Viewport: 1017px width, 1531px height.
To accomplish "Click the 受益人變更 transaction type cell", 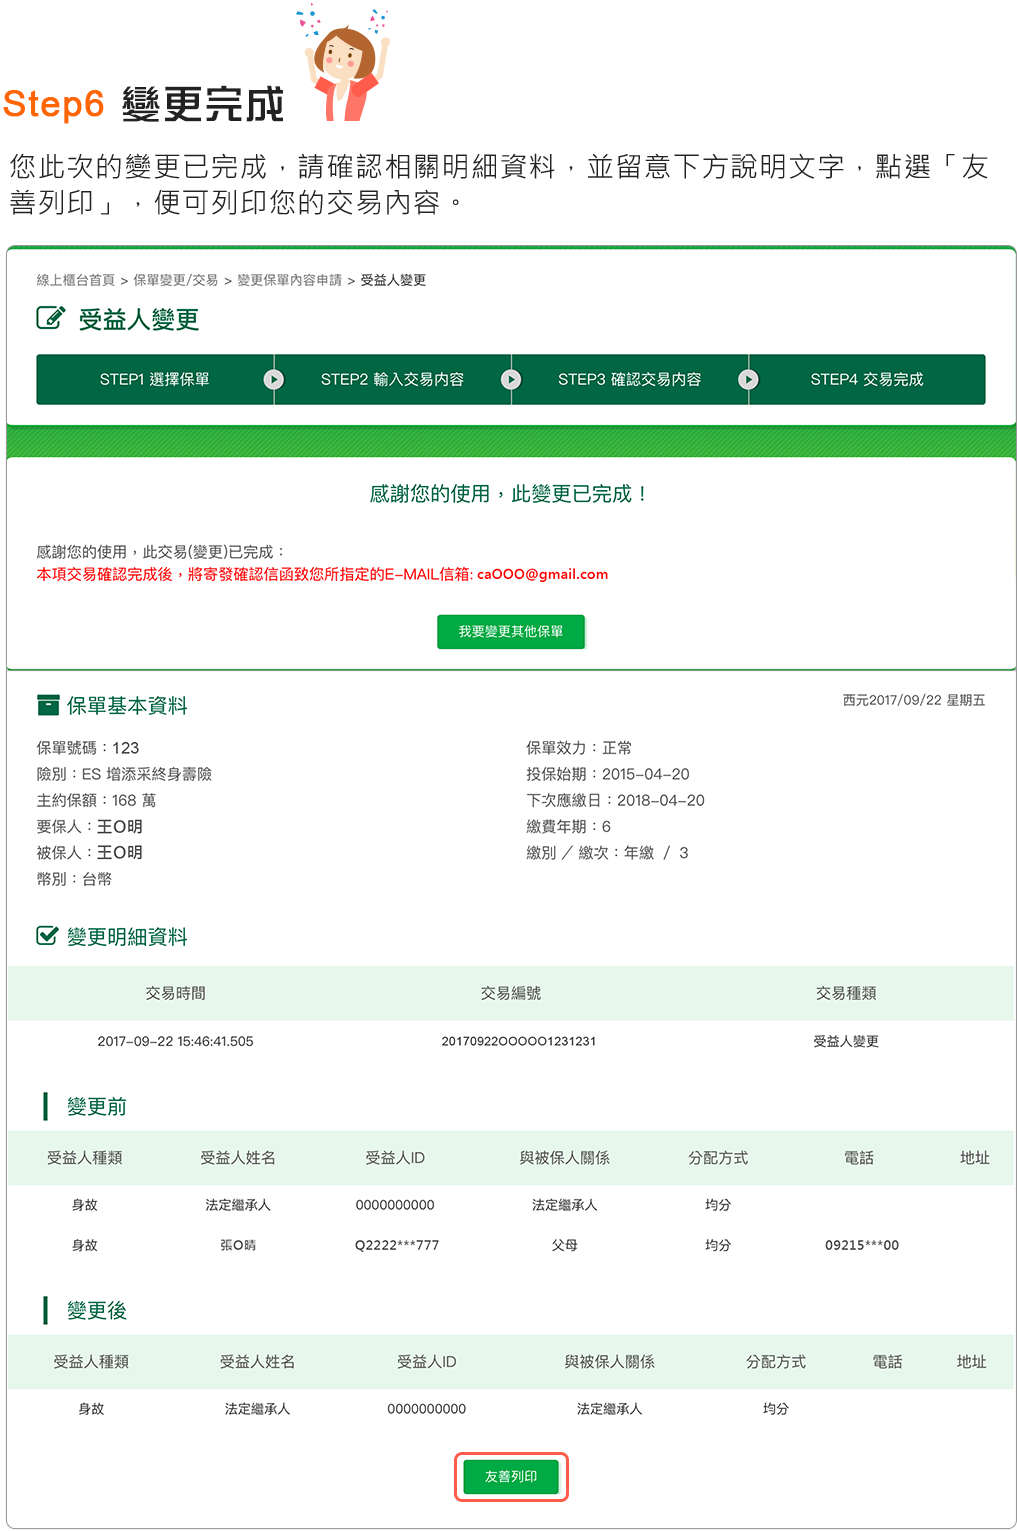I will [x=846, y=1041].
